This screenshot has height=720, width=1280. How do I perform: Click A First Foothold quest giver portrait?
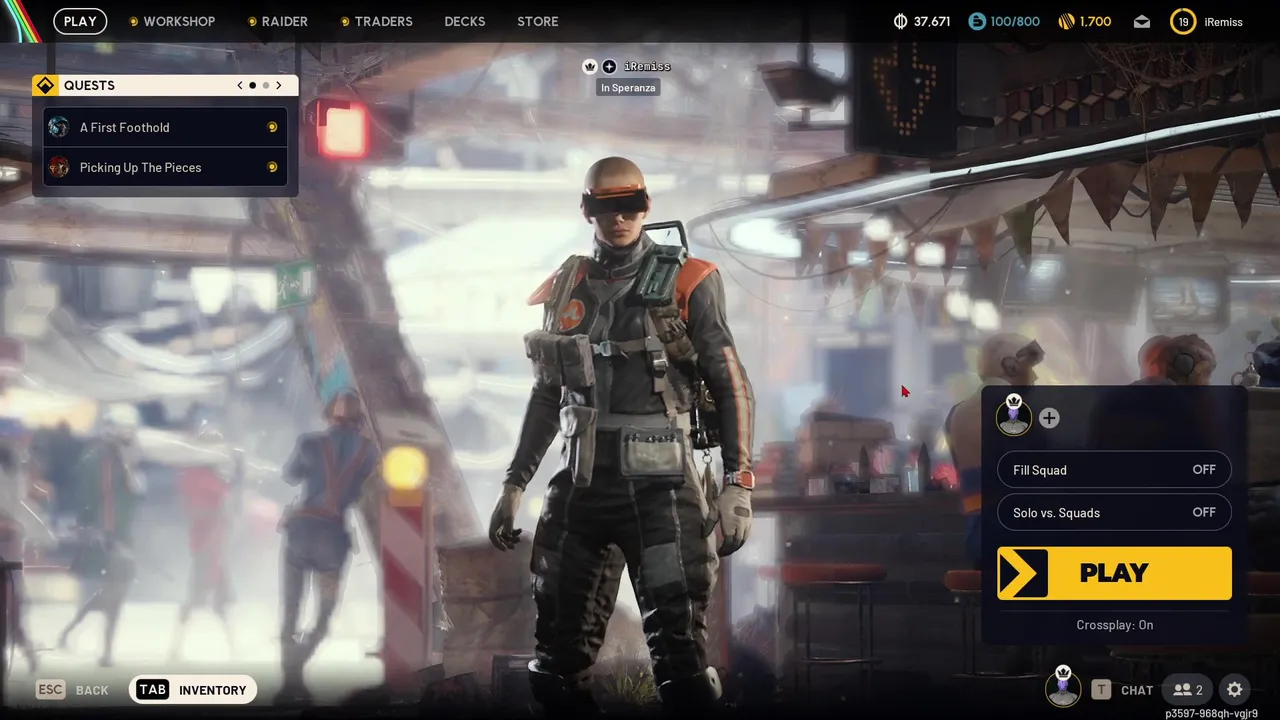[x=59, y=127]
